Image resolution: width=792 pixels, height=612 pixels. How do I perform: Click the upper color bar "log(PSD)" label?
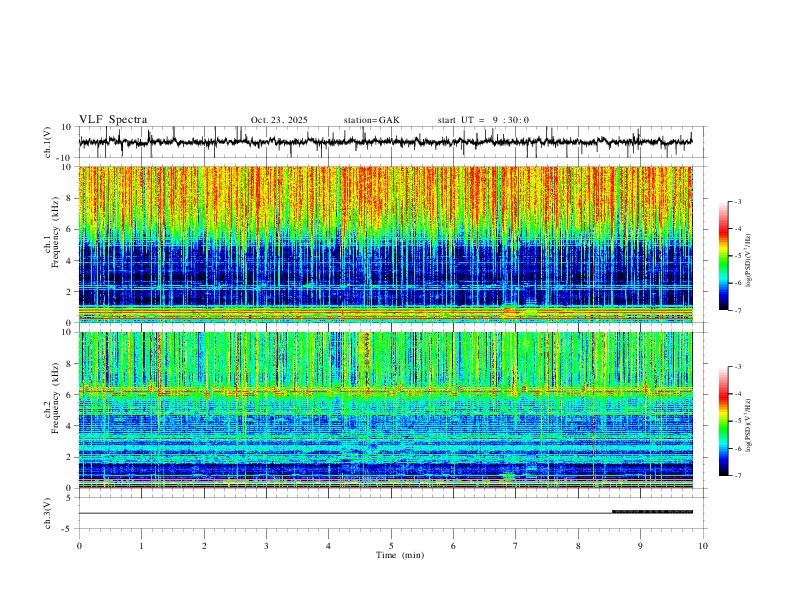point(749,260)
